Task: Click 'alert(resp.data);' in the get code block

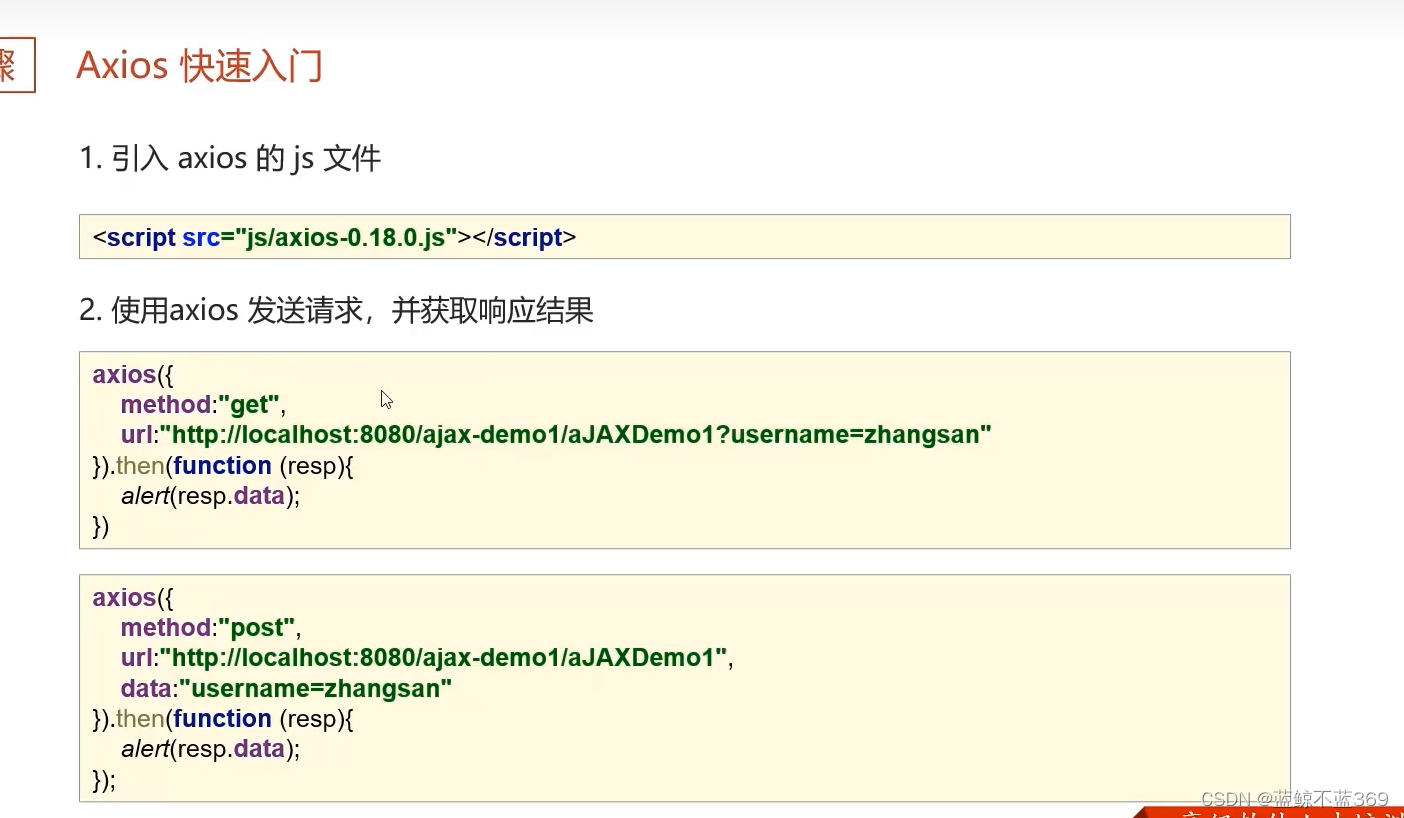Action: (x=210, y=495)
